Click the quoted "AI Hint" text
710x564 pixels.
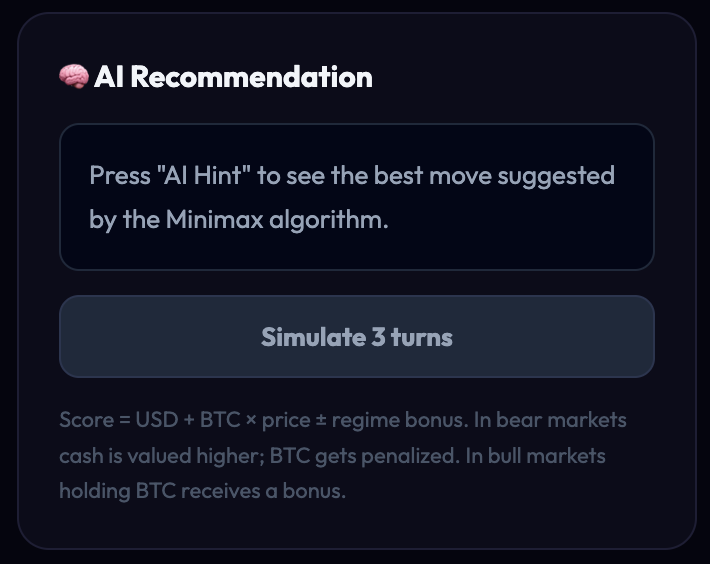coord(204,176)
